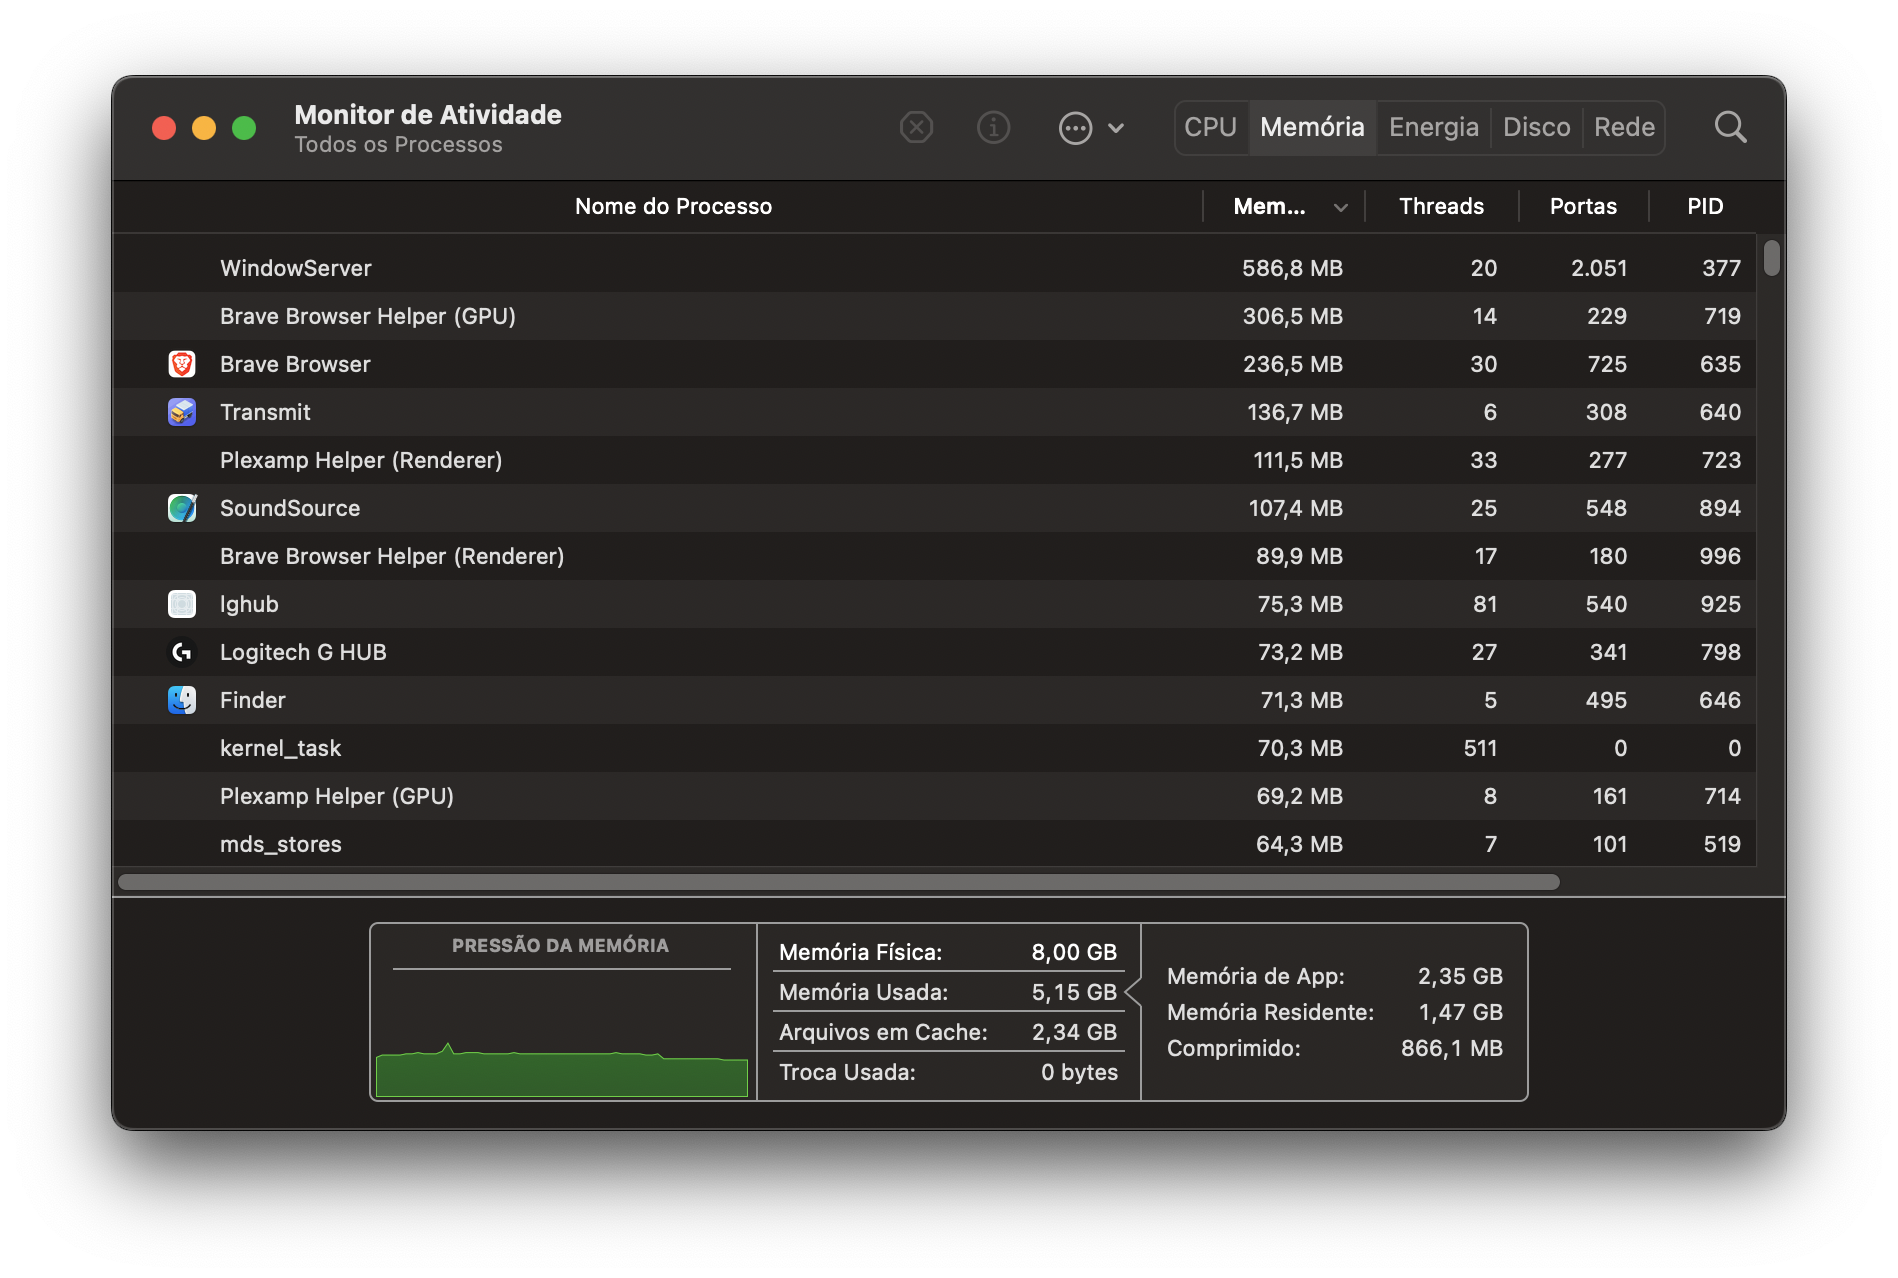The height and width of the screenshot is (1278, 1898).
Task: Open the Rede tab
Action: (1624, 127)
